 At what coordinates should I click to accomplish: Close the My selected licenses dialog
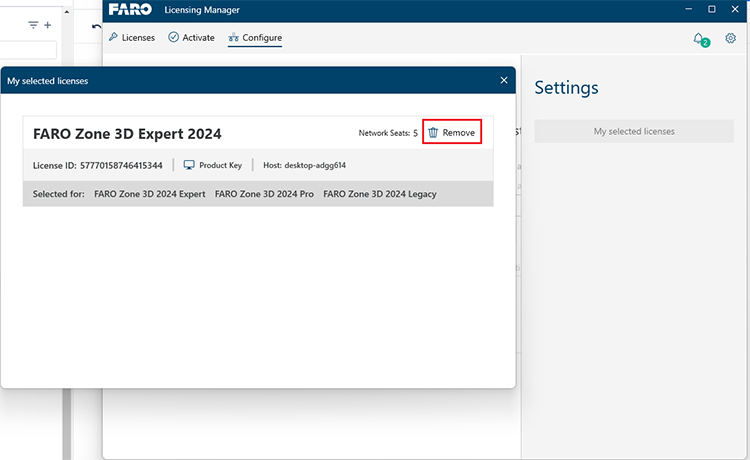tap(503, 80)
